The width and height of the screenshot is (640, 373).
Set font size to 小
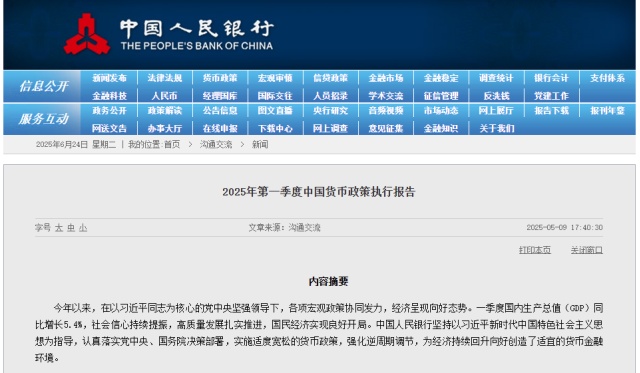[x=83, y=228]
